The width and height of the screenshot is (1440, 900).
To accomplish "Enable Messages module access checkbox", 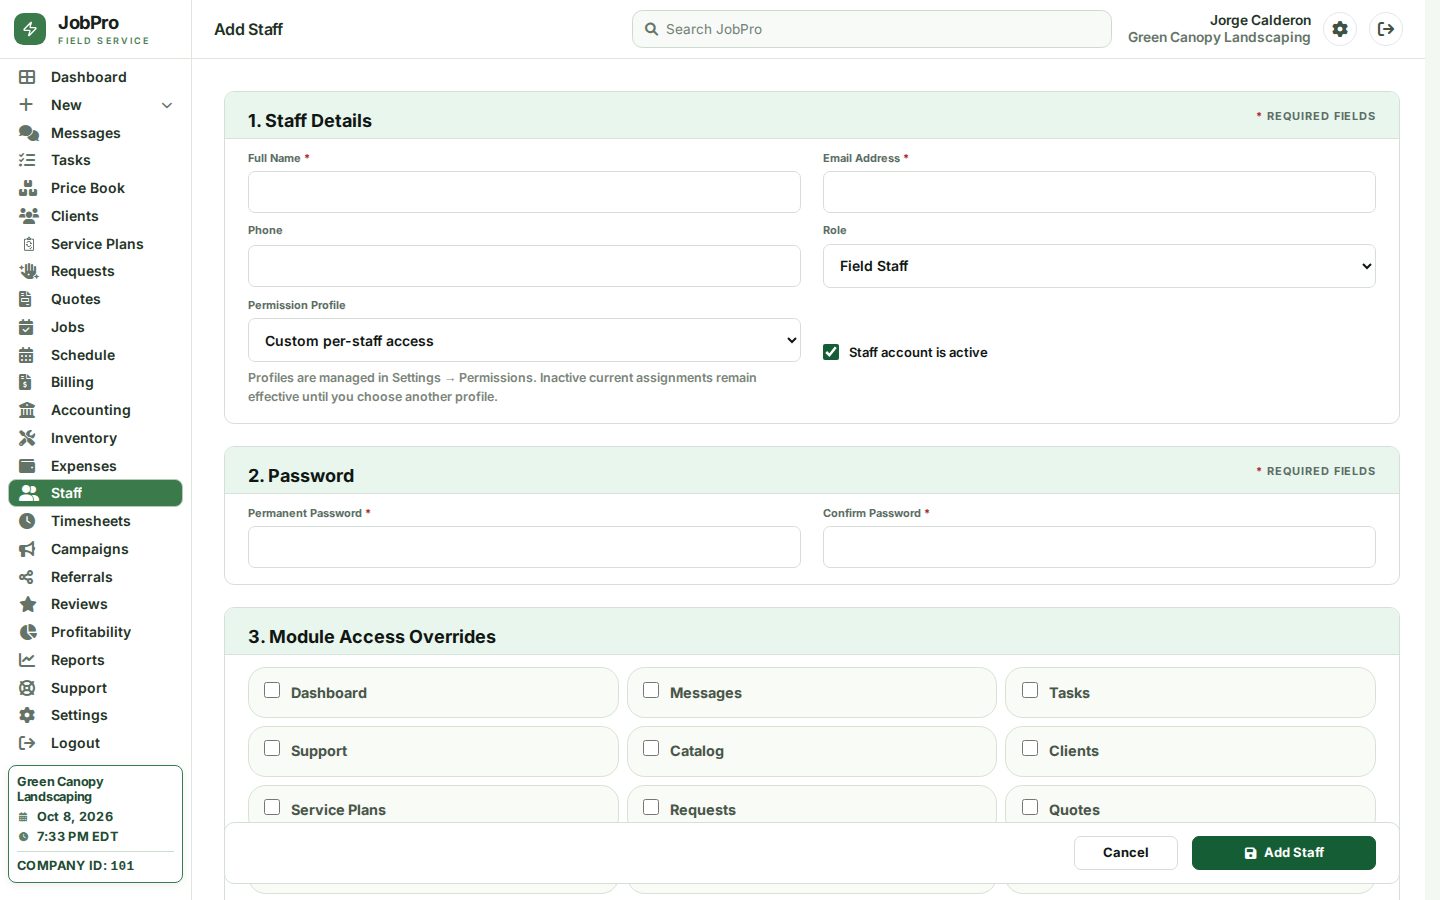I will (651, 690).
